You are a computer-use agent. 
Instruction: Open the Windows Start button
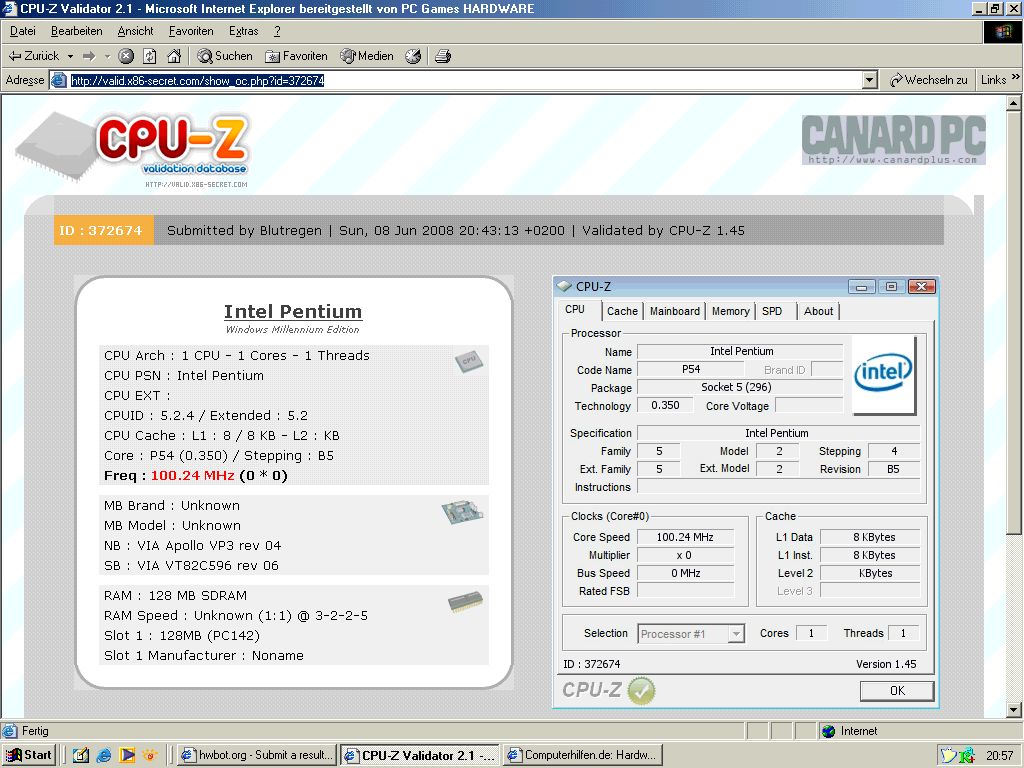click(29, 755)
